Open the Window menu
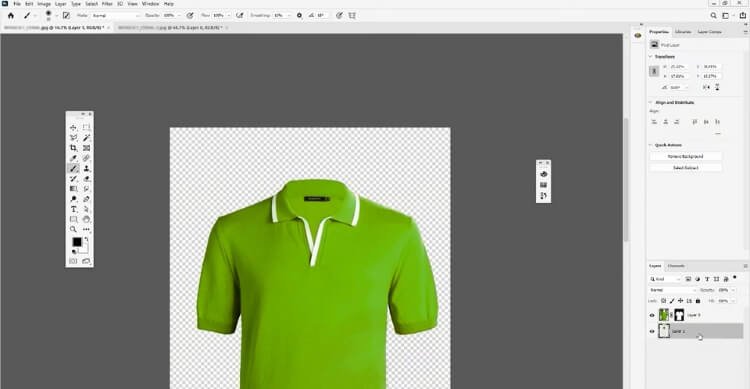The height and width of the screenshot is (389, 750). (x=151, y=4)
